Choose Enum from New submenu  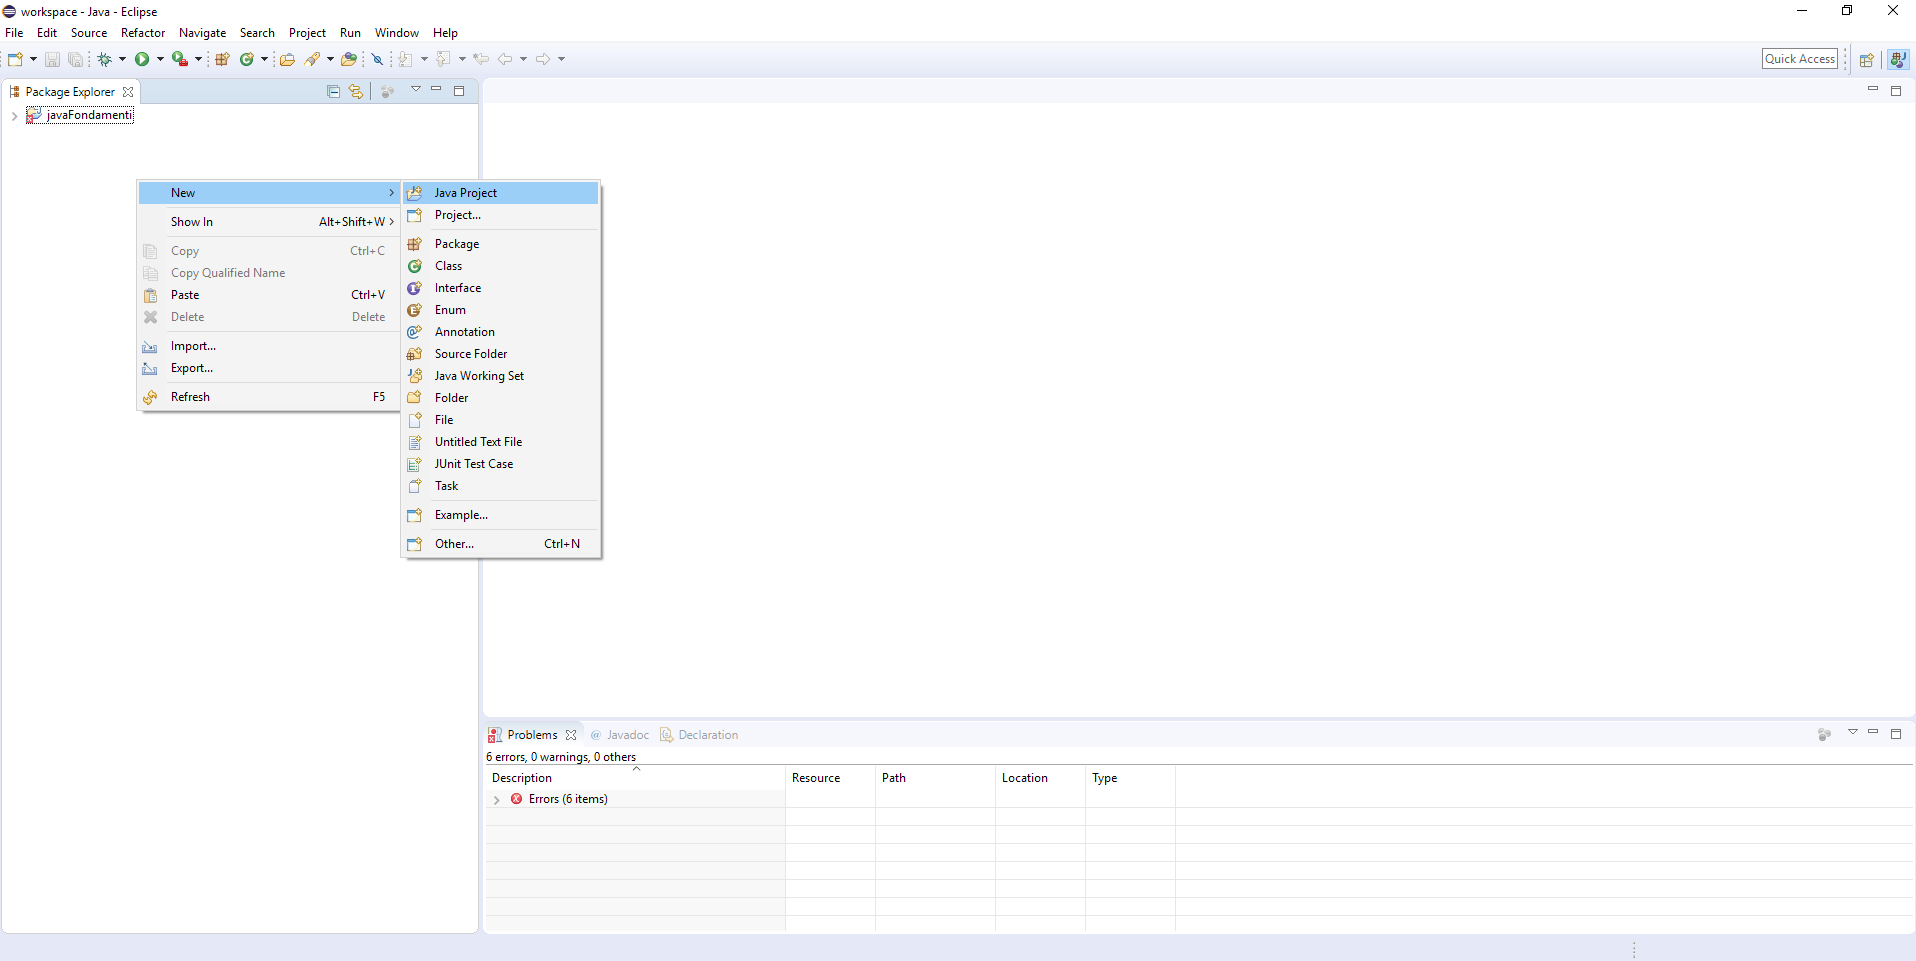[500, 310]
